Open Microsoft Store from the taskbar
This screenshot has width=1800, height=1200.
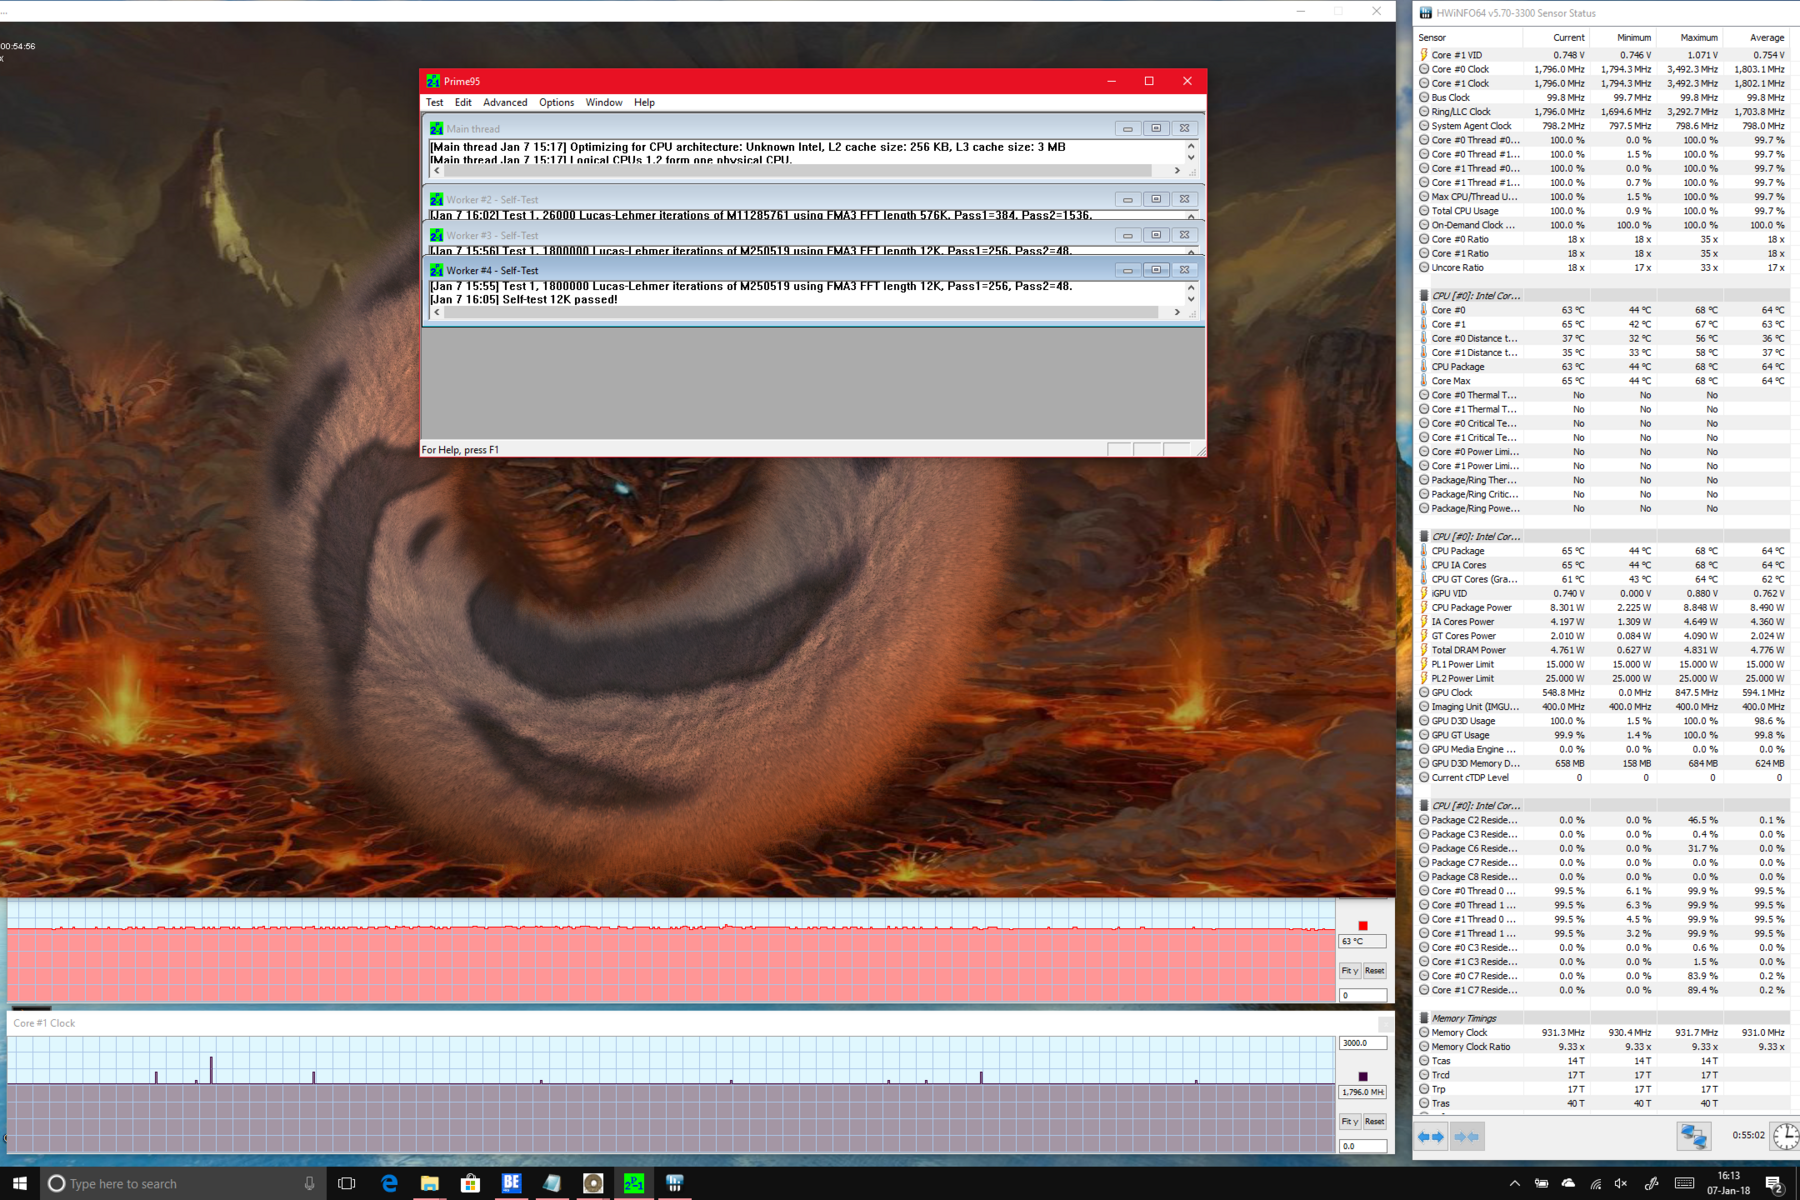coord(470,1183)
